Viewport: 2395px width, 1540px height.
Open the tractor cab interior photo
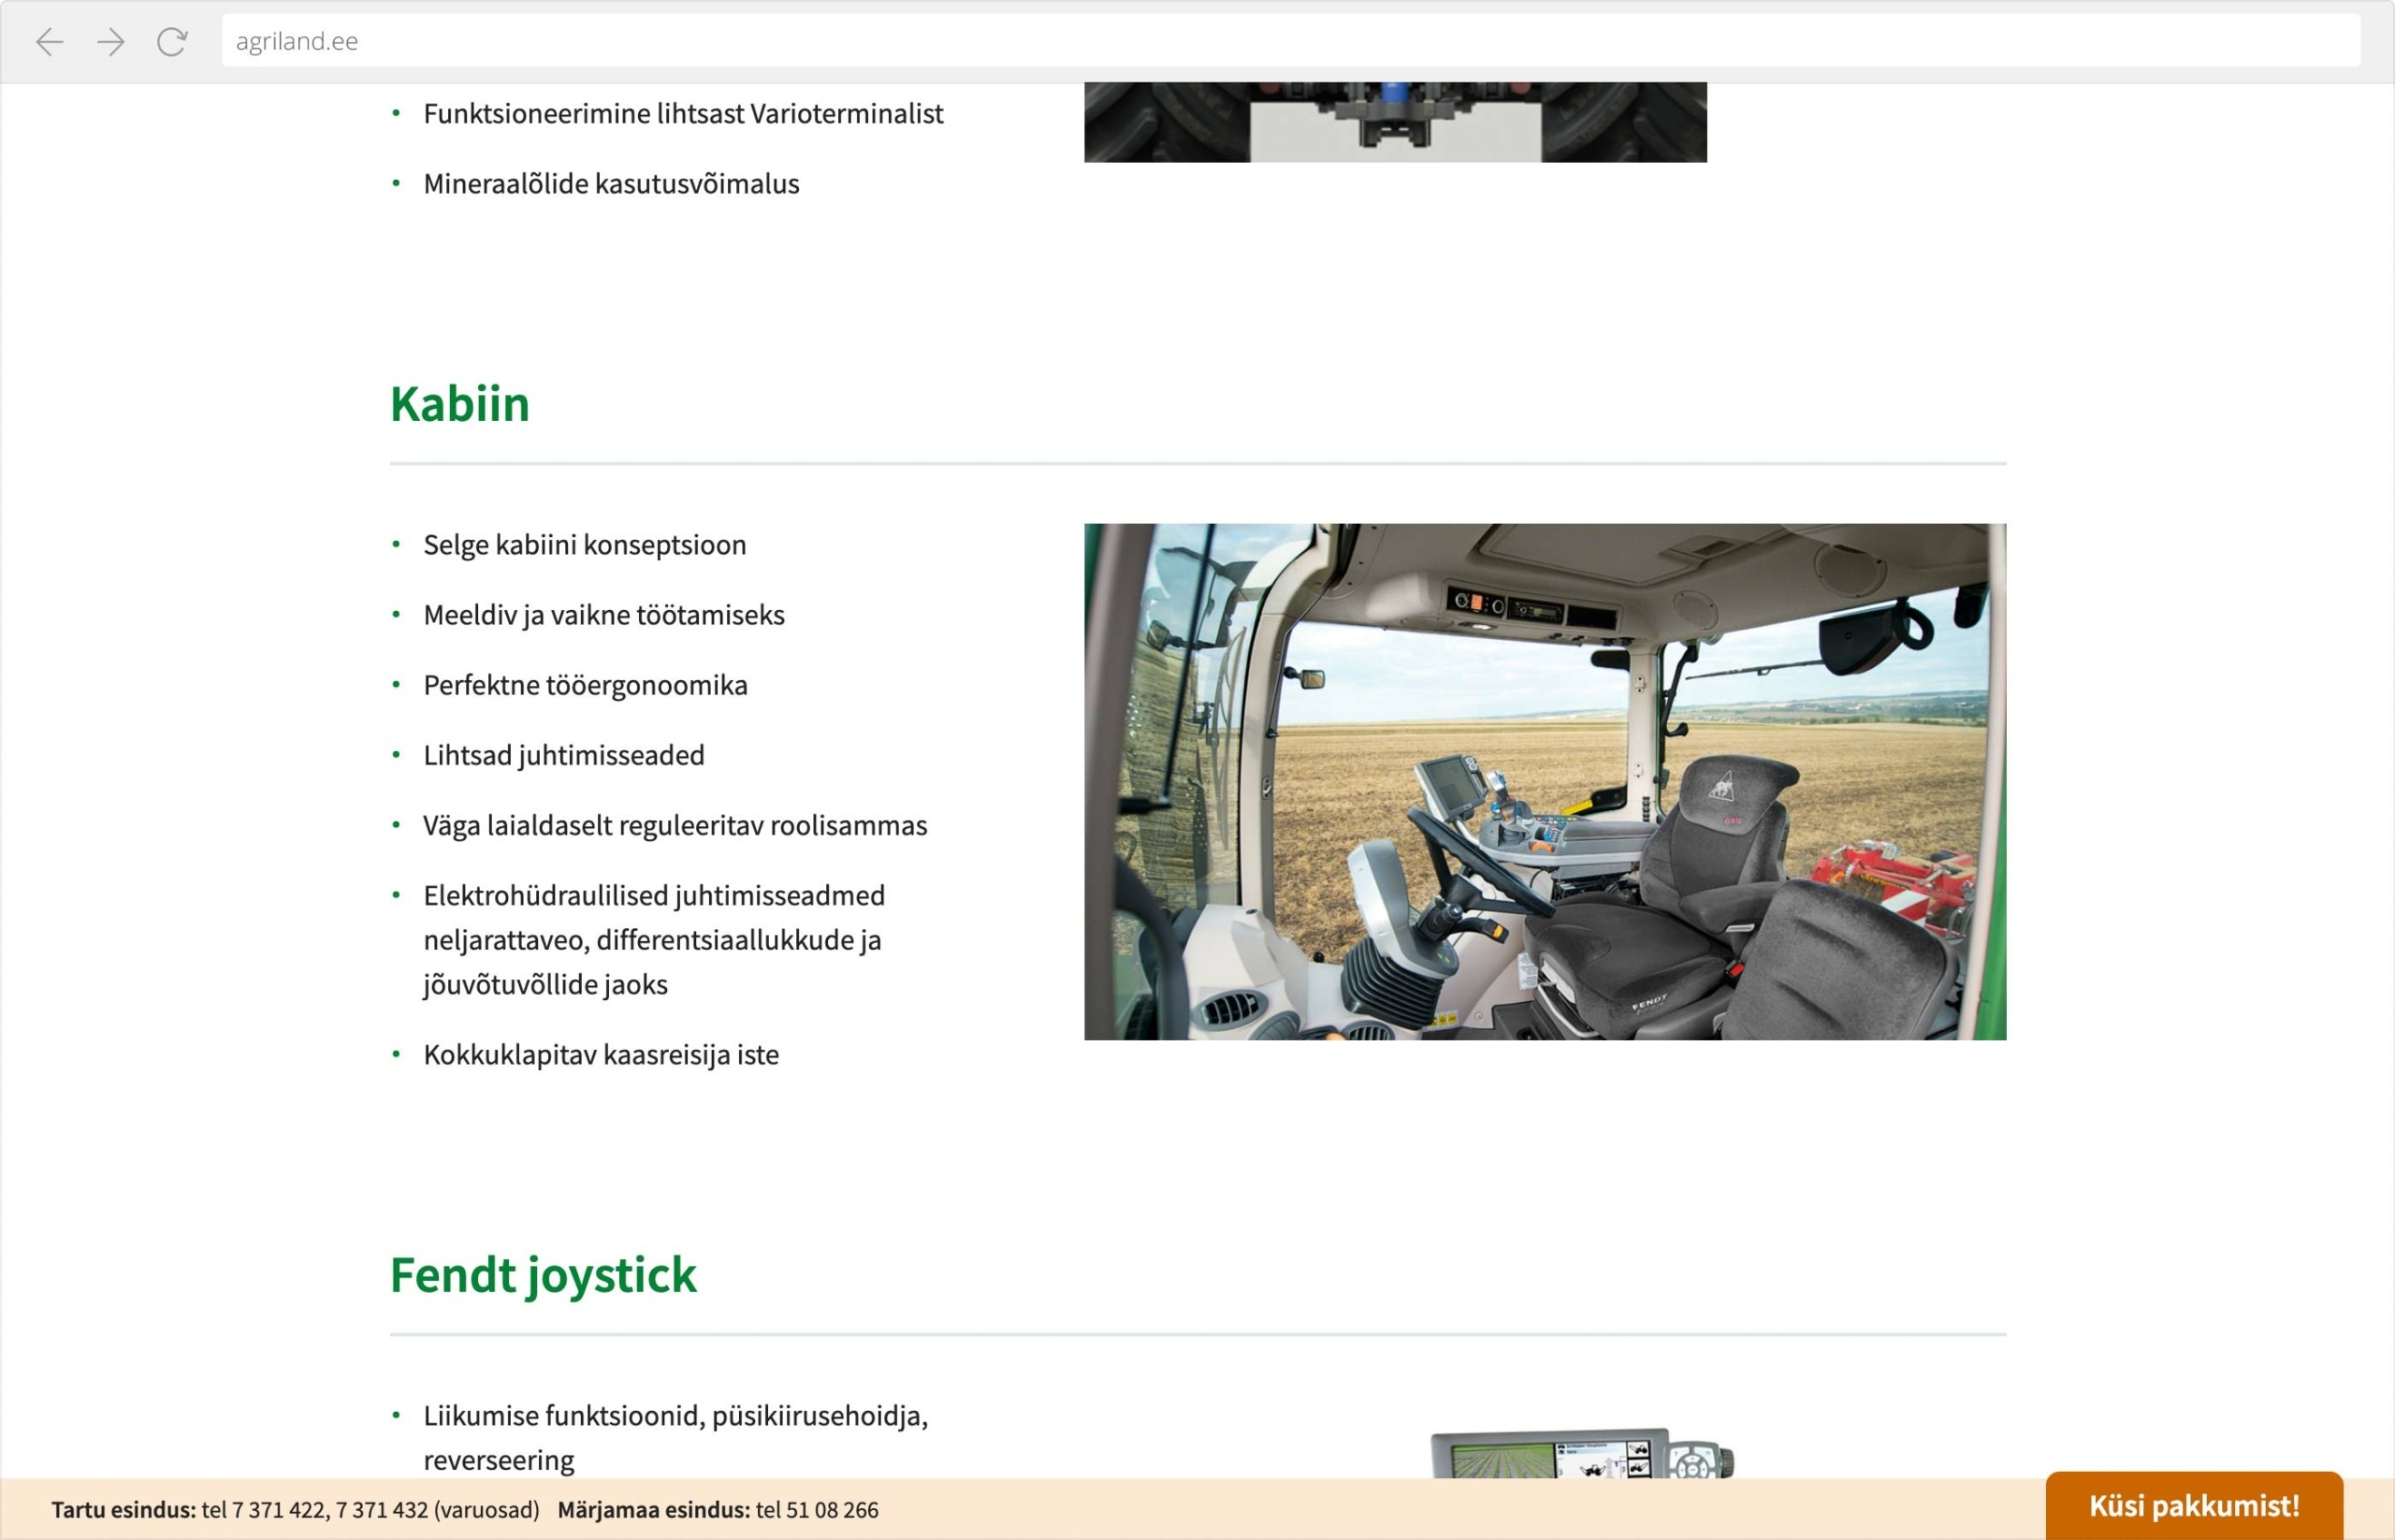[x=1545, y=782]
